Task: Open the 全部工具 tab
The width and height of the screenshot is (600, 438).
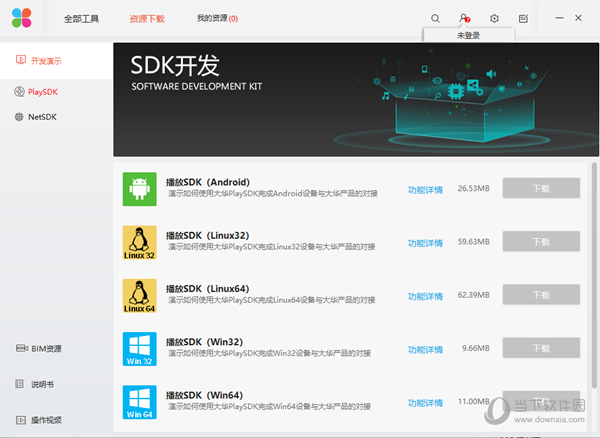Action: (81, 18)
